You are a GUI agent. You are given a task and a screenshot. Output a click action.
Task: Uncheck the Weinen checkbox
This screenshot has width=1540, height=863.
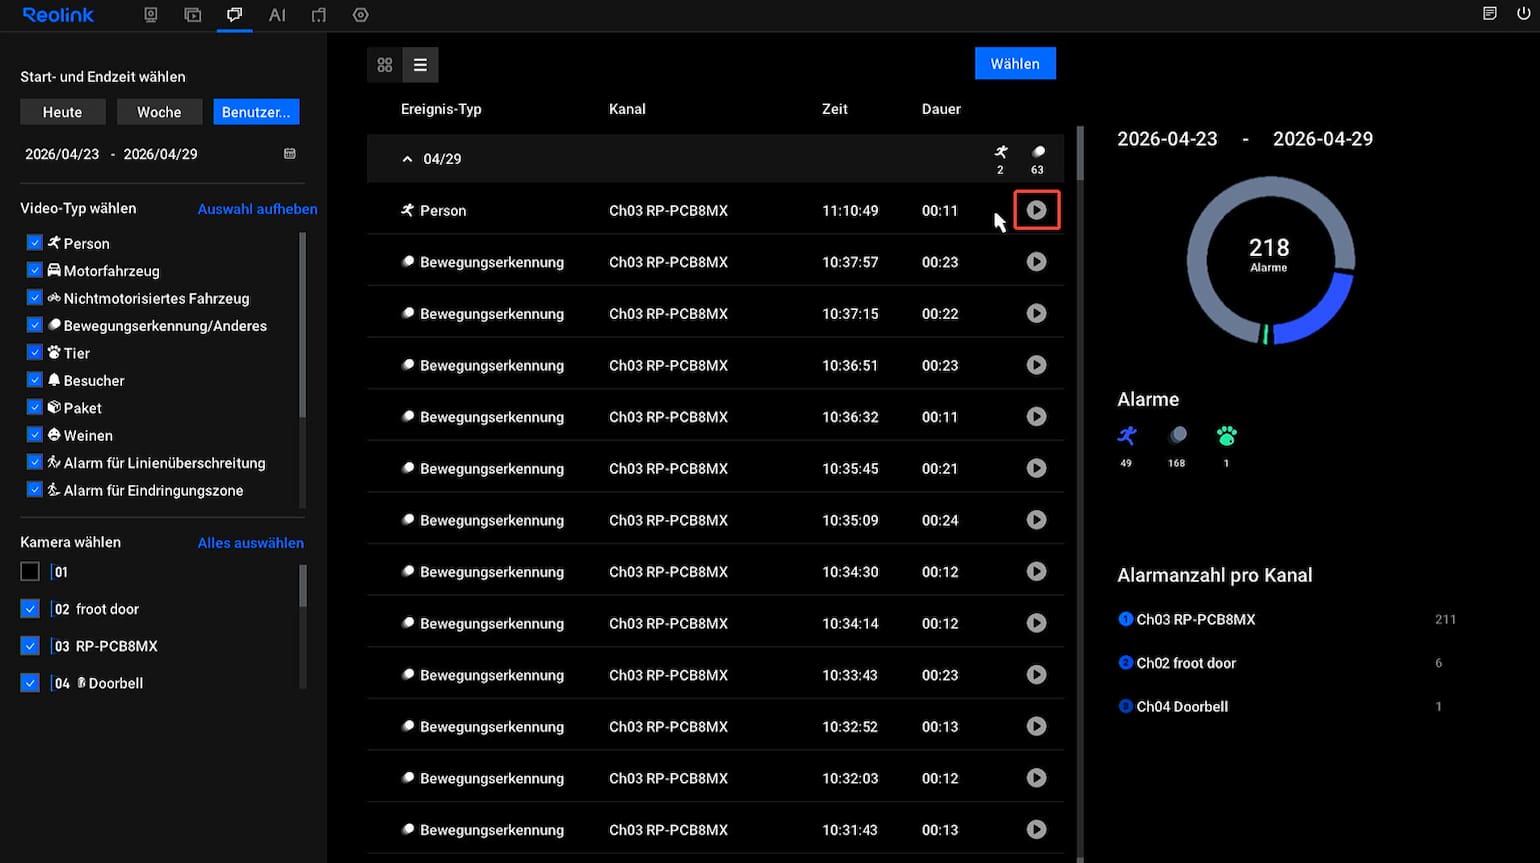pos(35,435)
